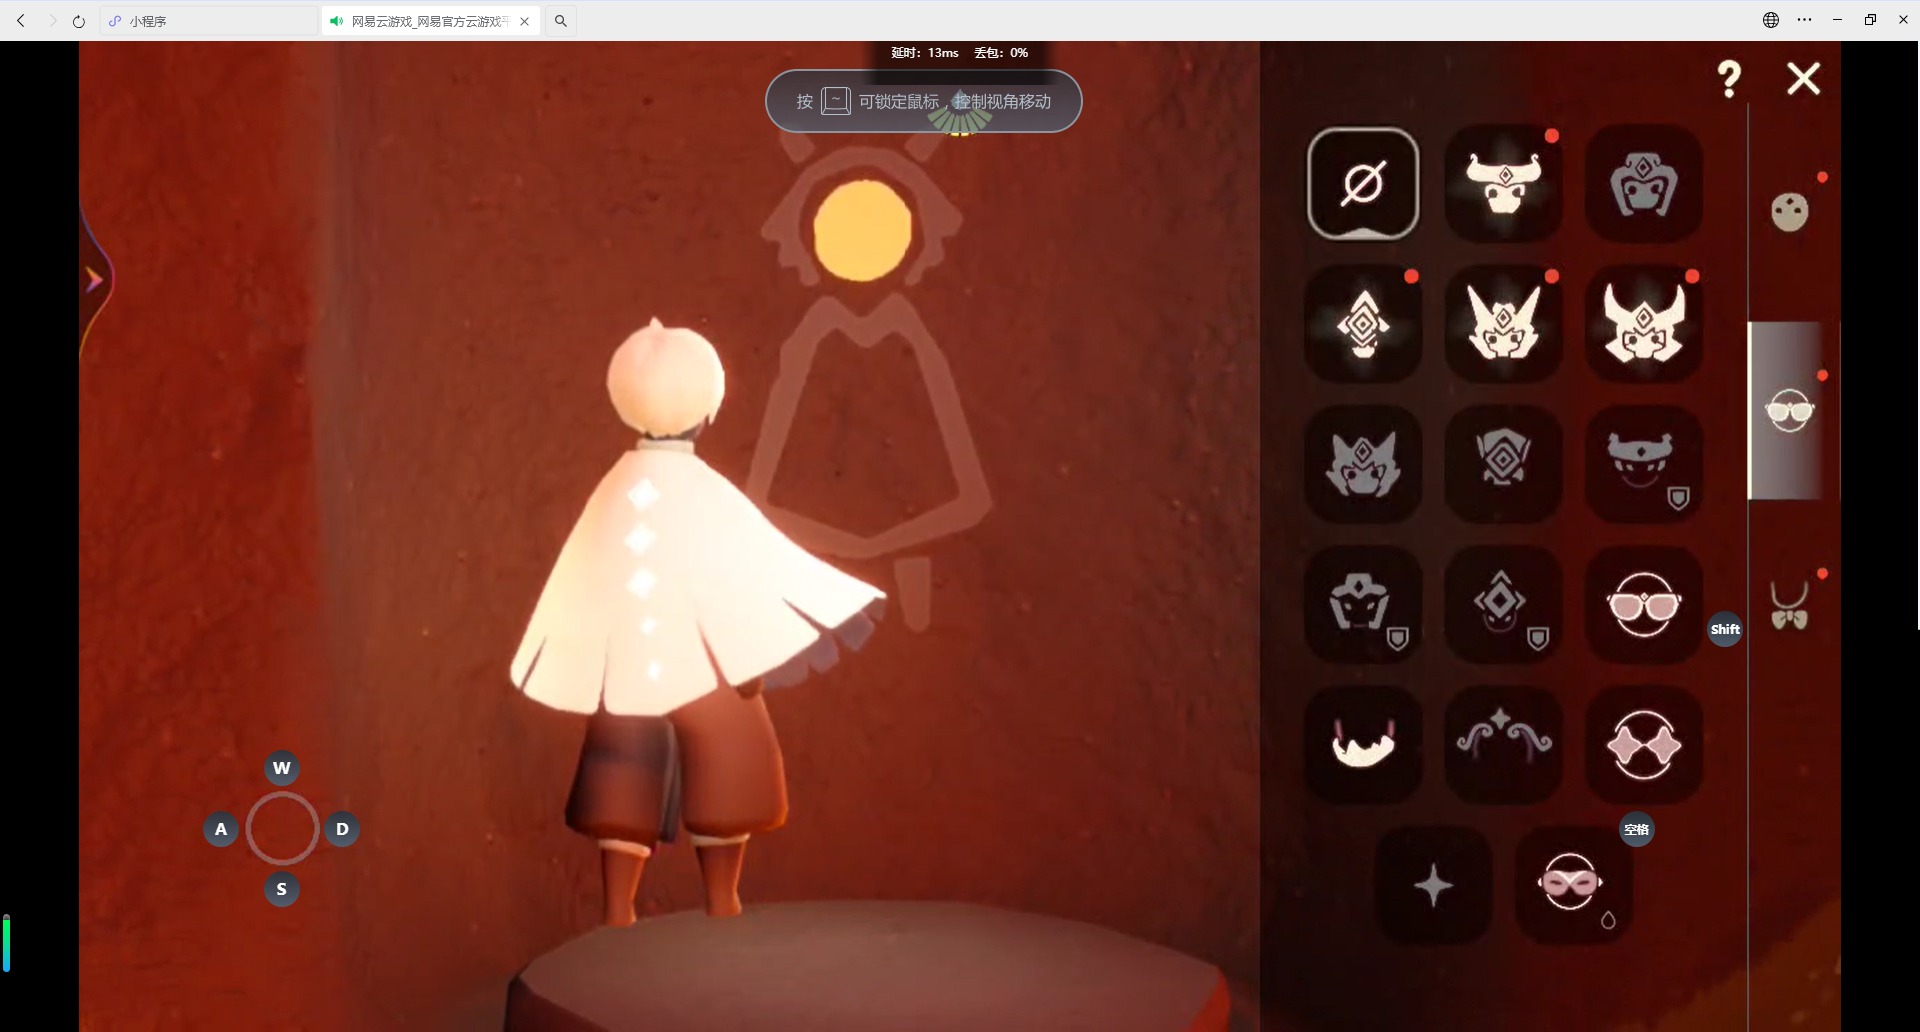Click the browser forward arrow
Viewport: 1920px width, 1032px height.
coord(51,20)
